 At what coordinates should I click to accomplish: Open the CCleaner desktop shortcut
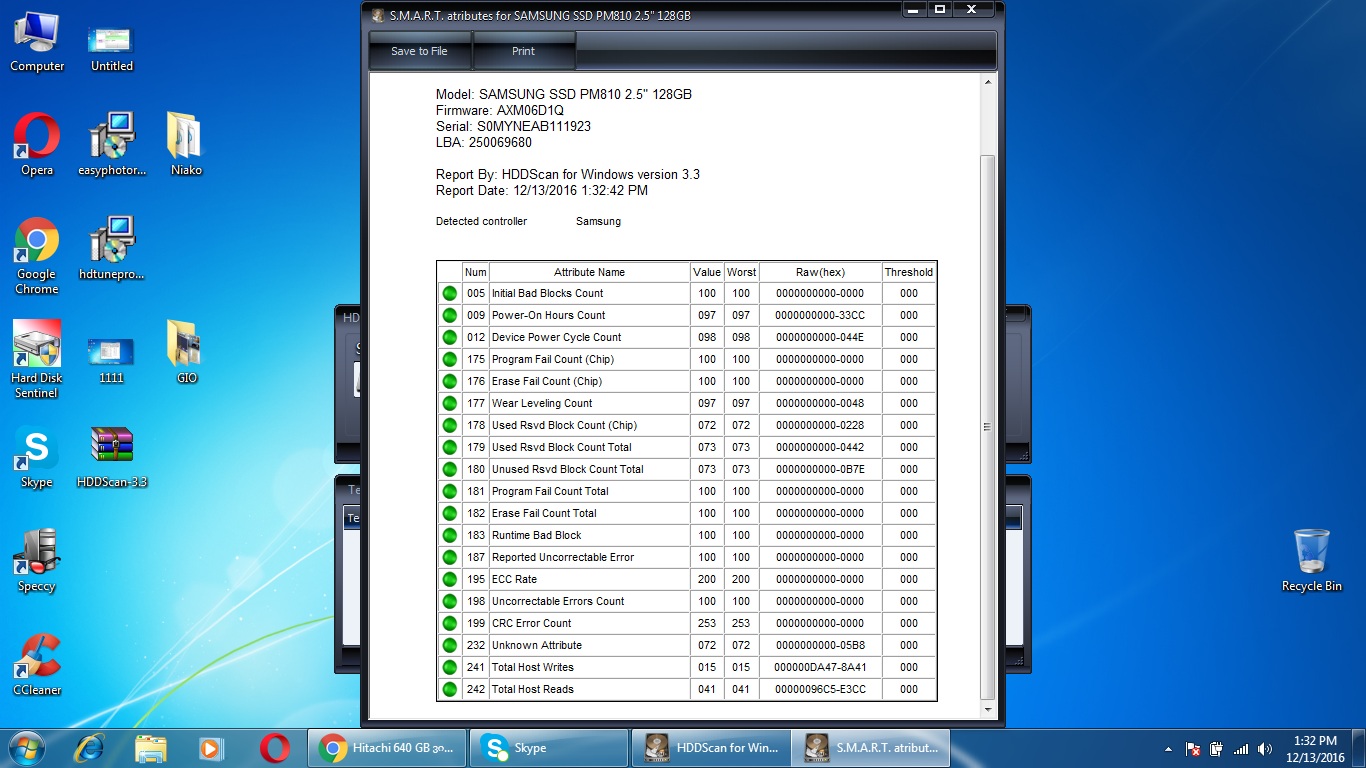[x=37, y=656]
